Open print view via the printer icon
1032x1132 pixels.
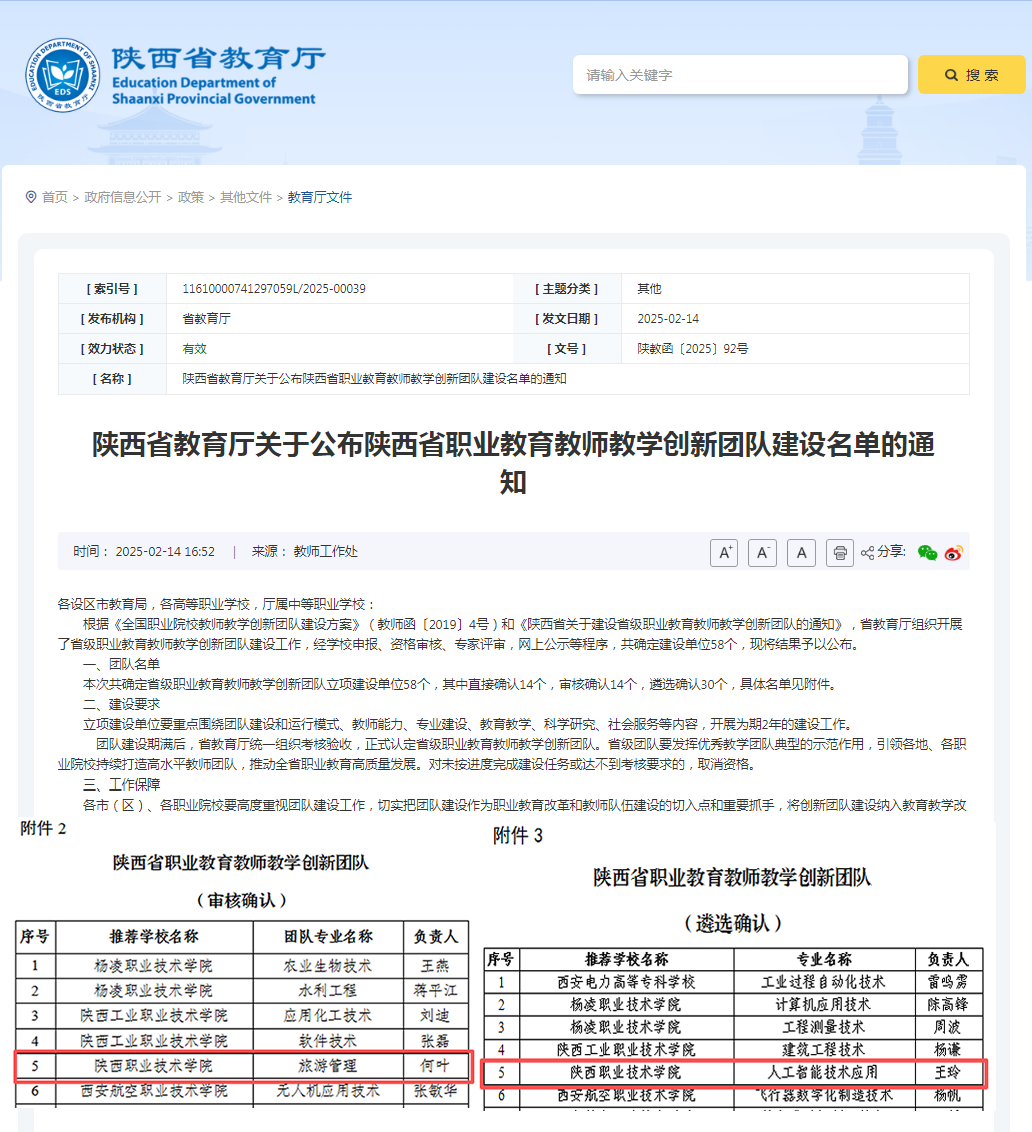pos(839,552)
